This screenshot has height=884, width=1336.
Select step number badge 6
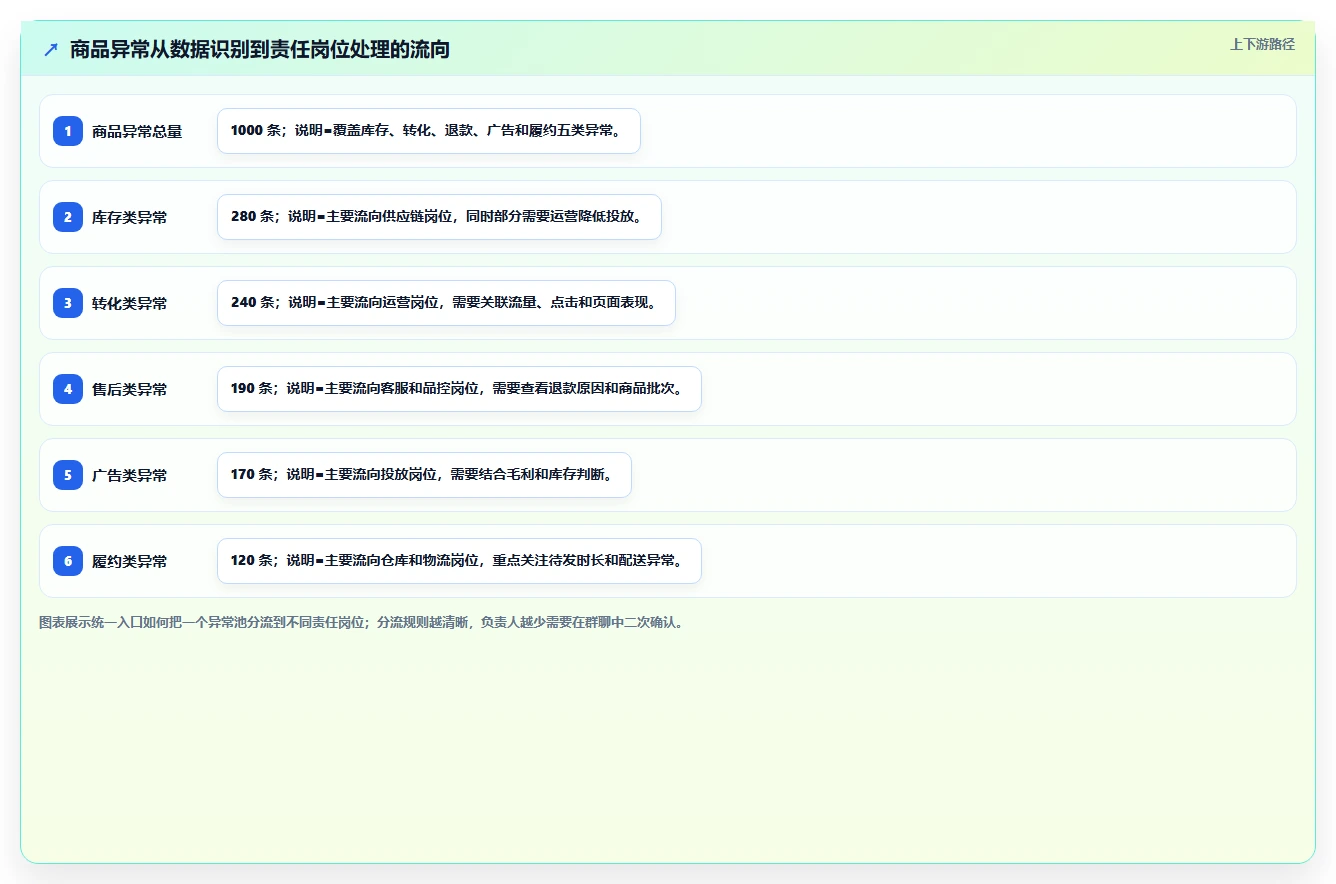click(68, 561)
